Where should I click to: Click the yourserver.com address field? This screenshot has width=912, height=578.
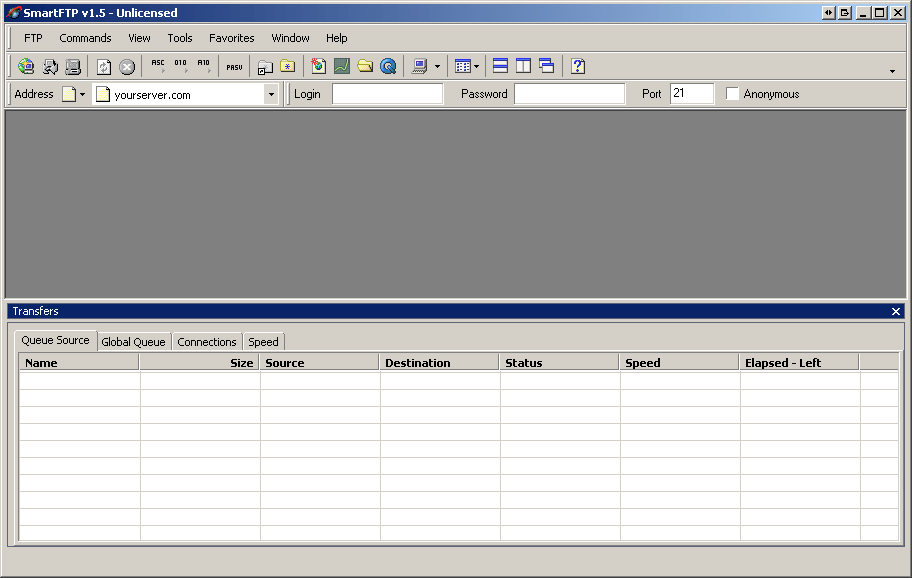(179, 95)
